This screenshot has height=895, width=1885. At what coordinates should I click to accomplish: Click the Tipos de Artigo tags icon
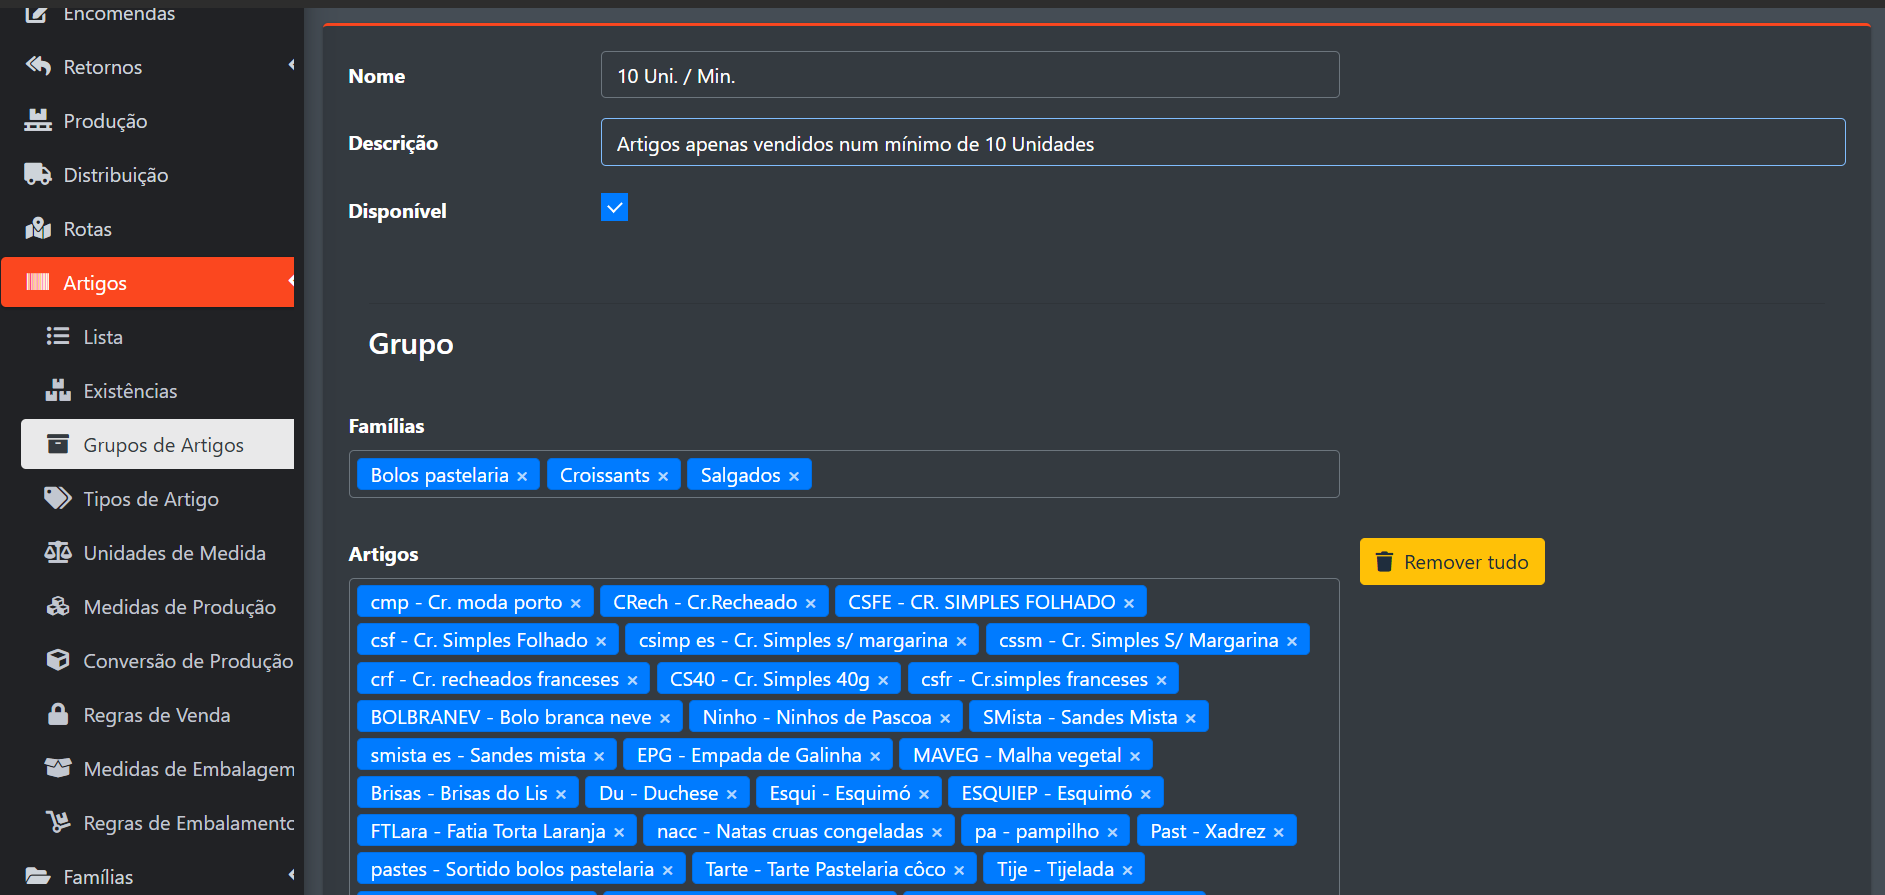click(x=58, y=499)
